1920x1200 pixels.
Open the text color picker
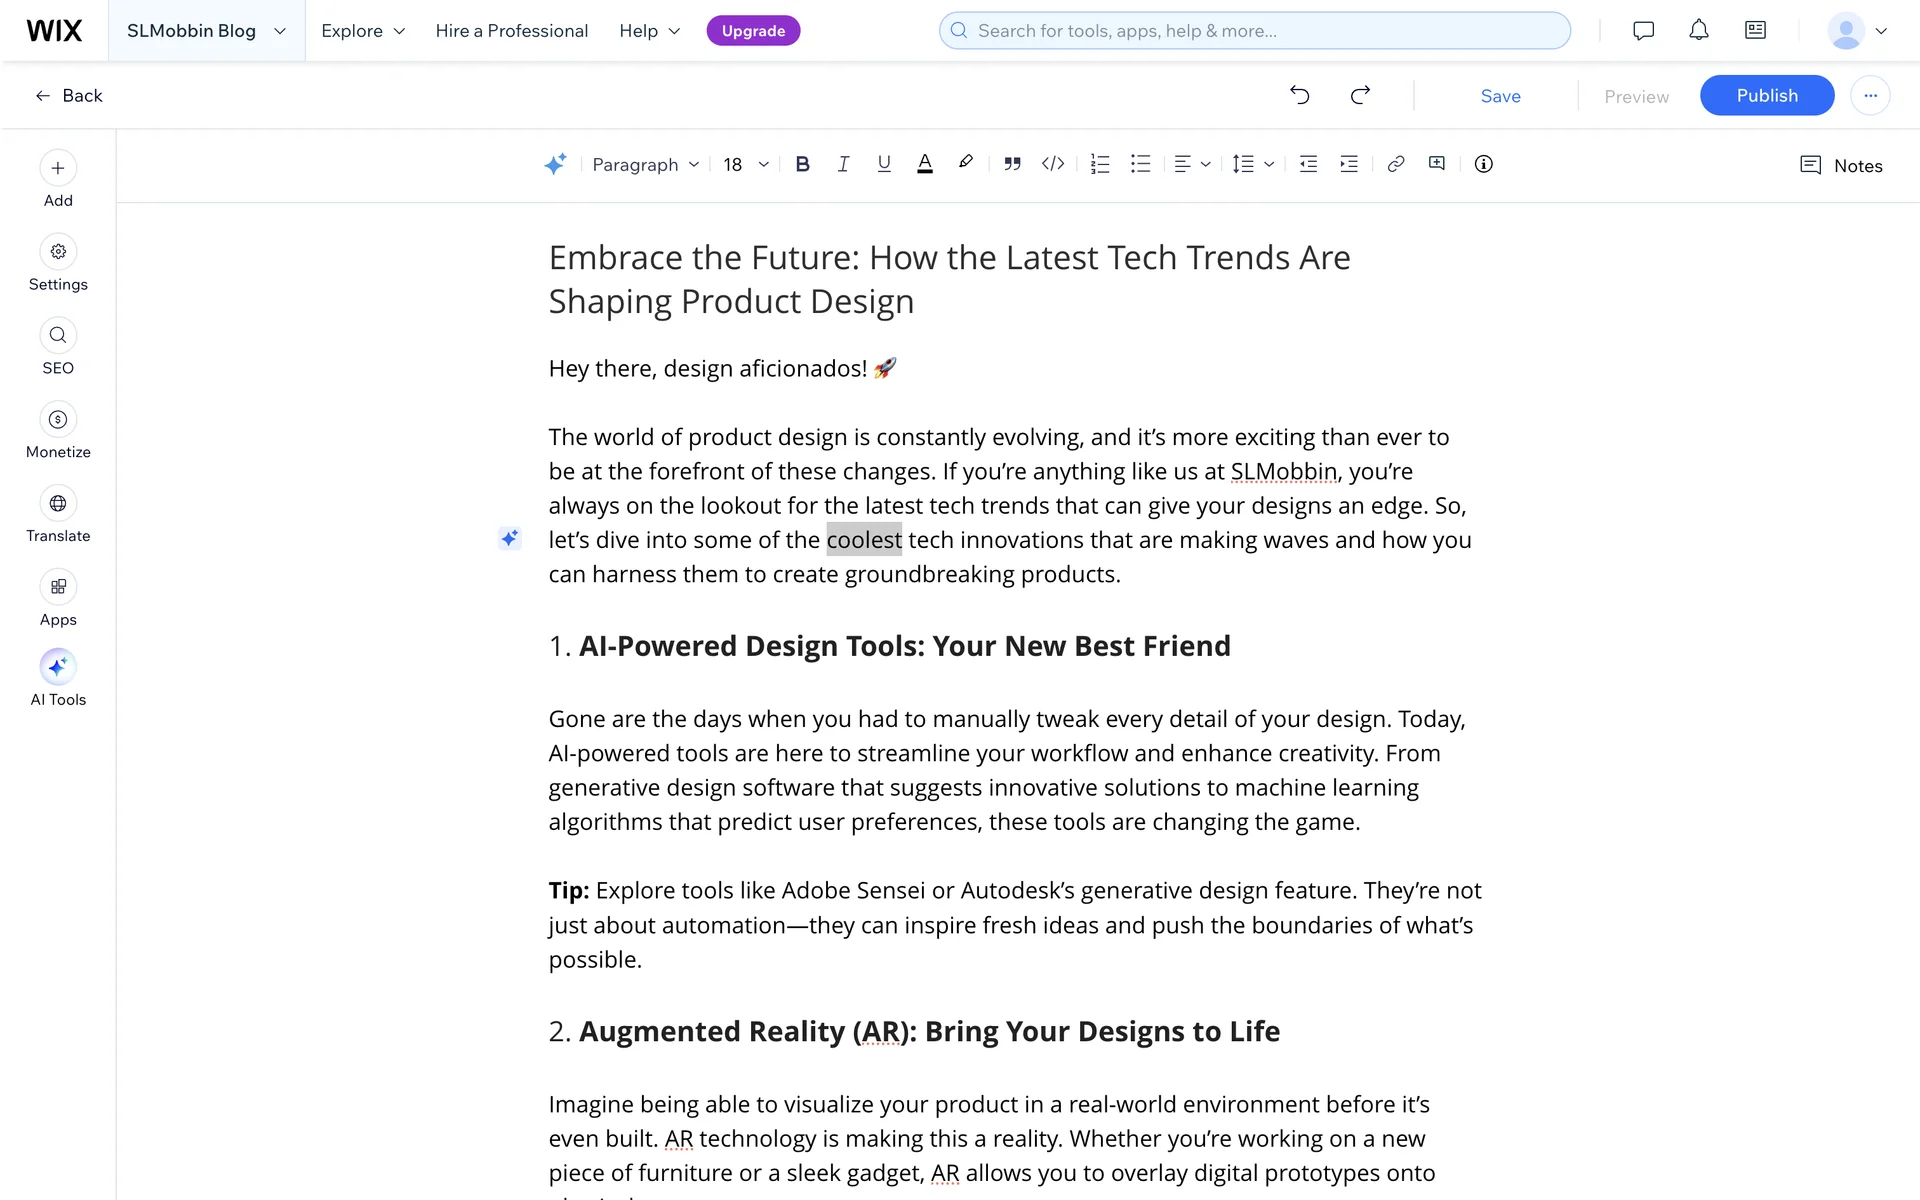(x=925, y=164)
